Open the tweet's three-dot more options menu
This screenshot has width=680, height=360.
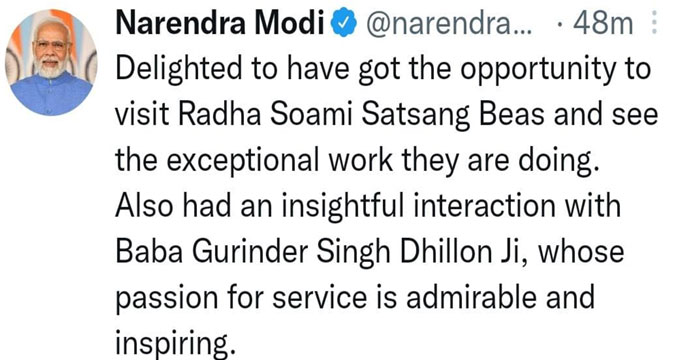[655, 23]
